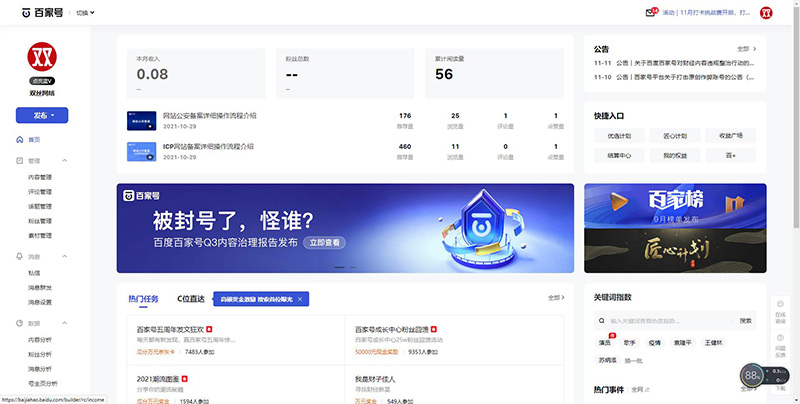
Task: Click the 管理 section icon in sidebar
Action: [x=20, y=161]
